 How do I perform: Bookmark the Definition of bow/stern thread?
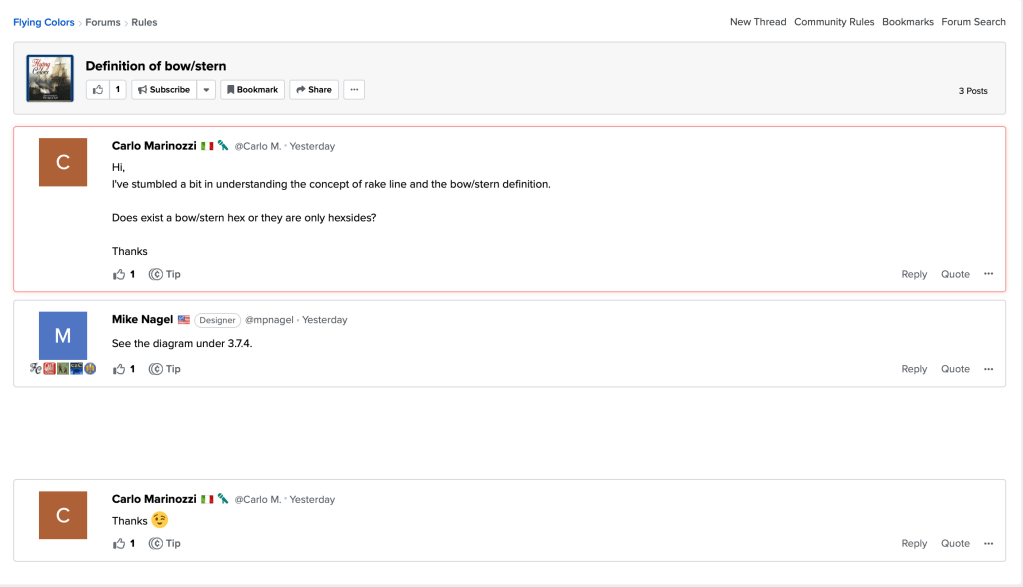coord(252,90)
